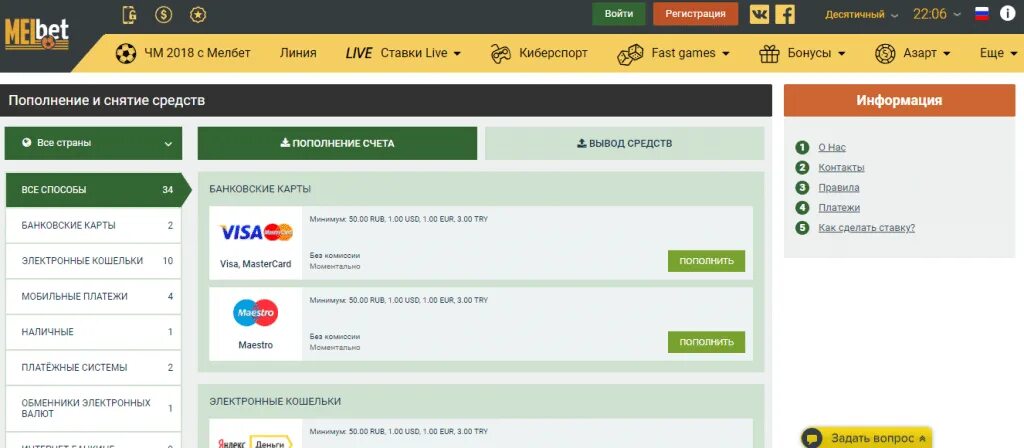Click the info circle icon at top right
Viewport: 1024px width, 448px height.
(1008, 14)
